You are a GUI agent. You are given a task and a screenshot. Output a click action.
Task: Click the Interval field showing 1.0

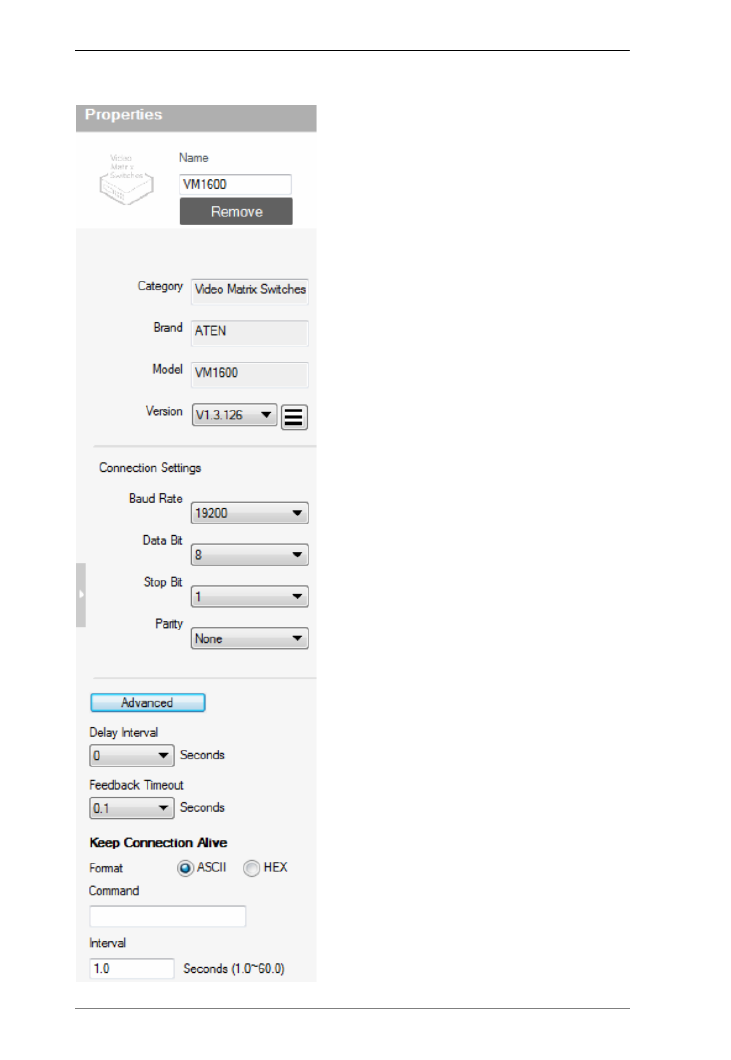pos(132,969)
